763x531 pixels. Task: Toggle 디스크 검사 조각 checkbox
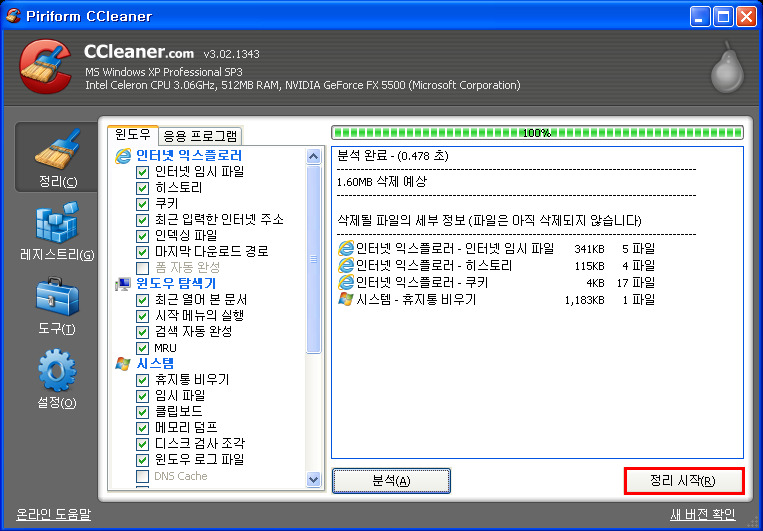(142, 444)
